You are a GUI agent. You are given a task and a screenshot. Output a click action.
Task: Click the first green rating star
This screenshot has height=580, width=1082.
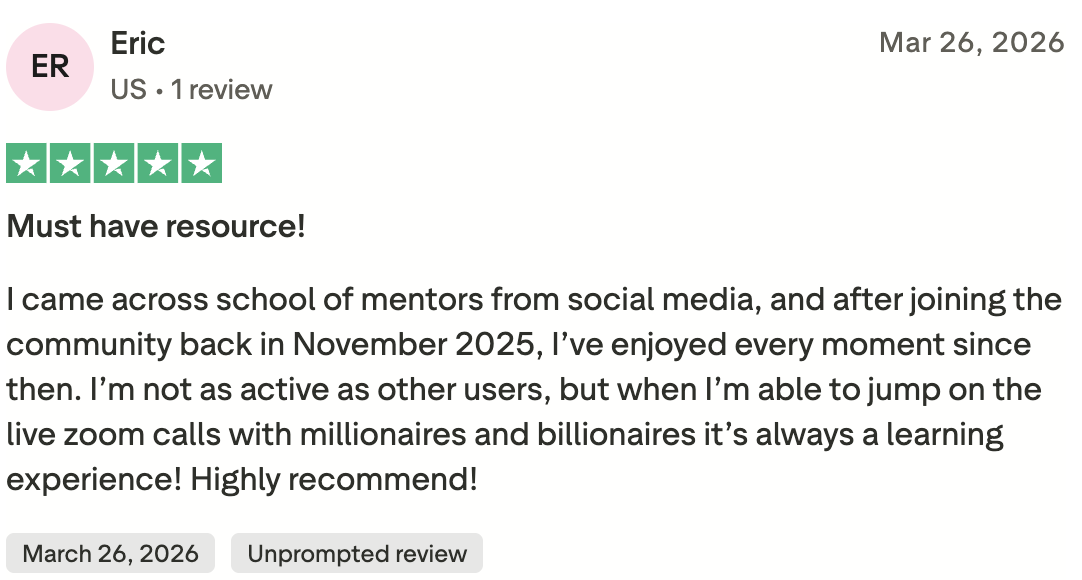pos(26,163)
